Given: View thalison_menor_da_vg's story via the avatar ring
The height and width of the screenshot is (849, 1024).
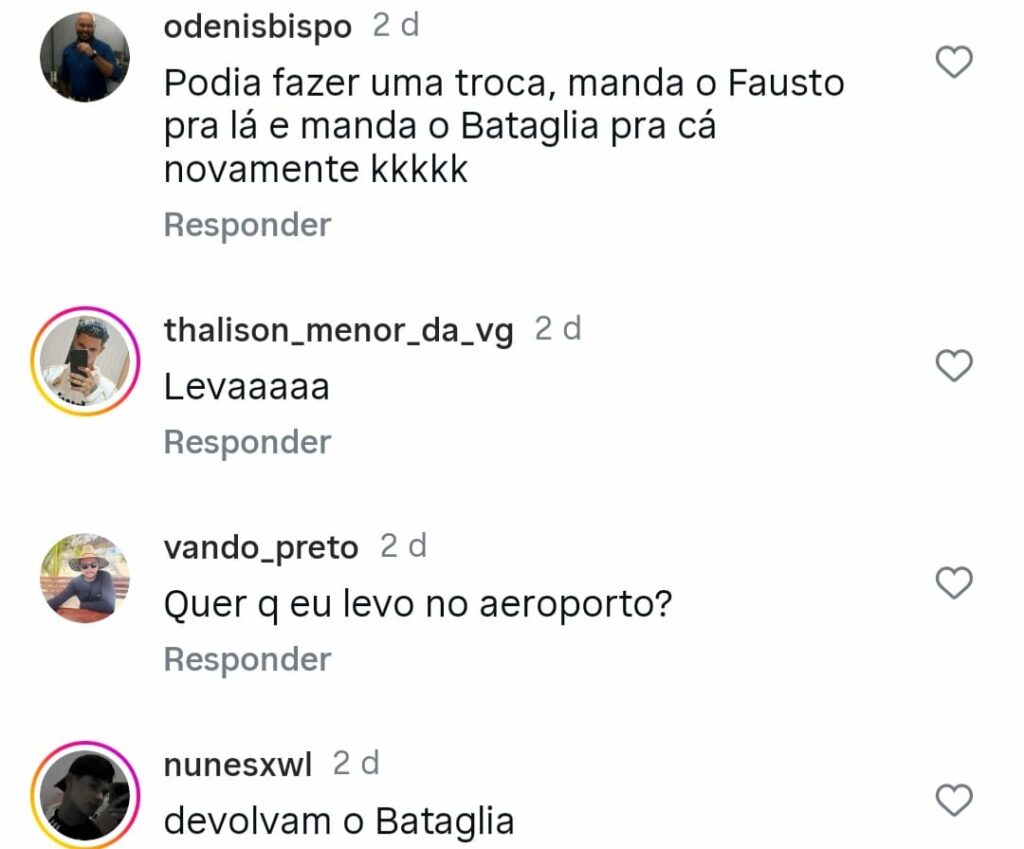Looking at the screenshot, I should coord(85,361).
